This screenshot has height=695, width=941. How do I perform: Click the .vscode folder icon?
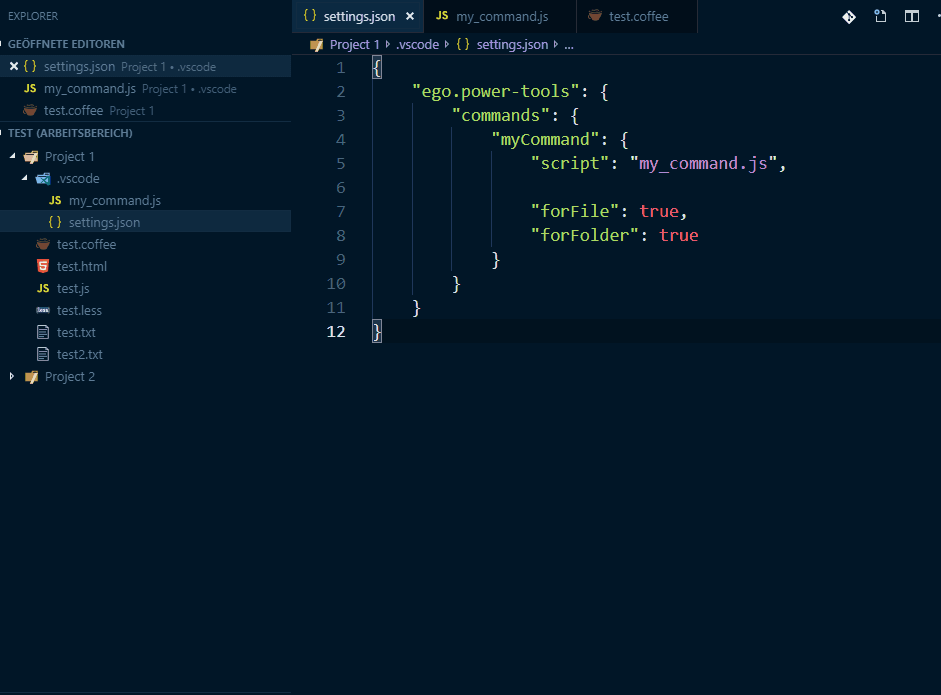click(x=43, y=179)
